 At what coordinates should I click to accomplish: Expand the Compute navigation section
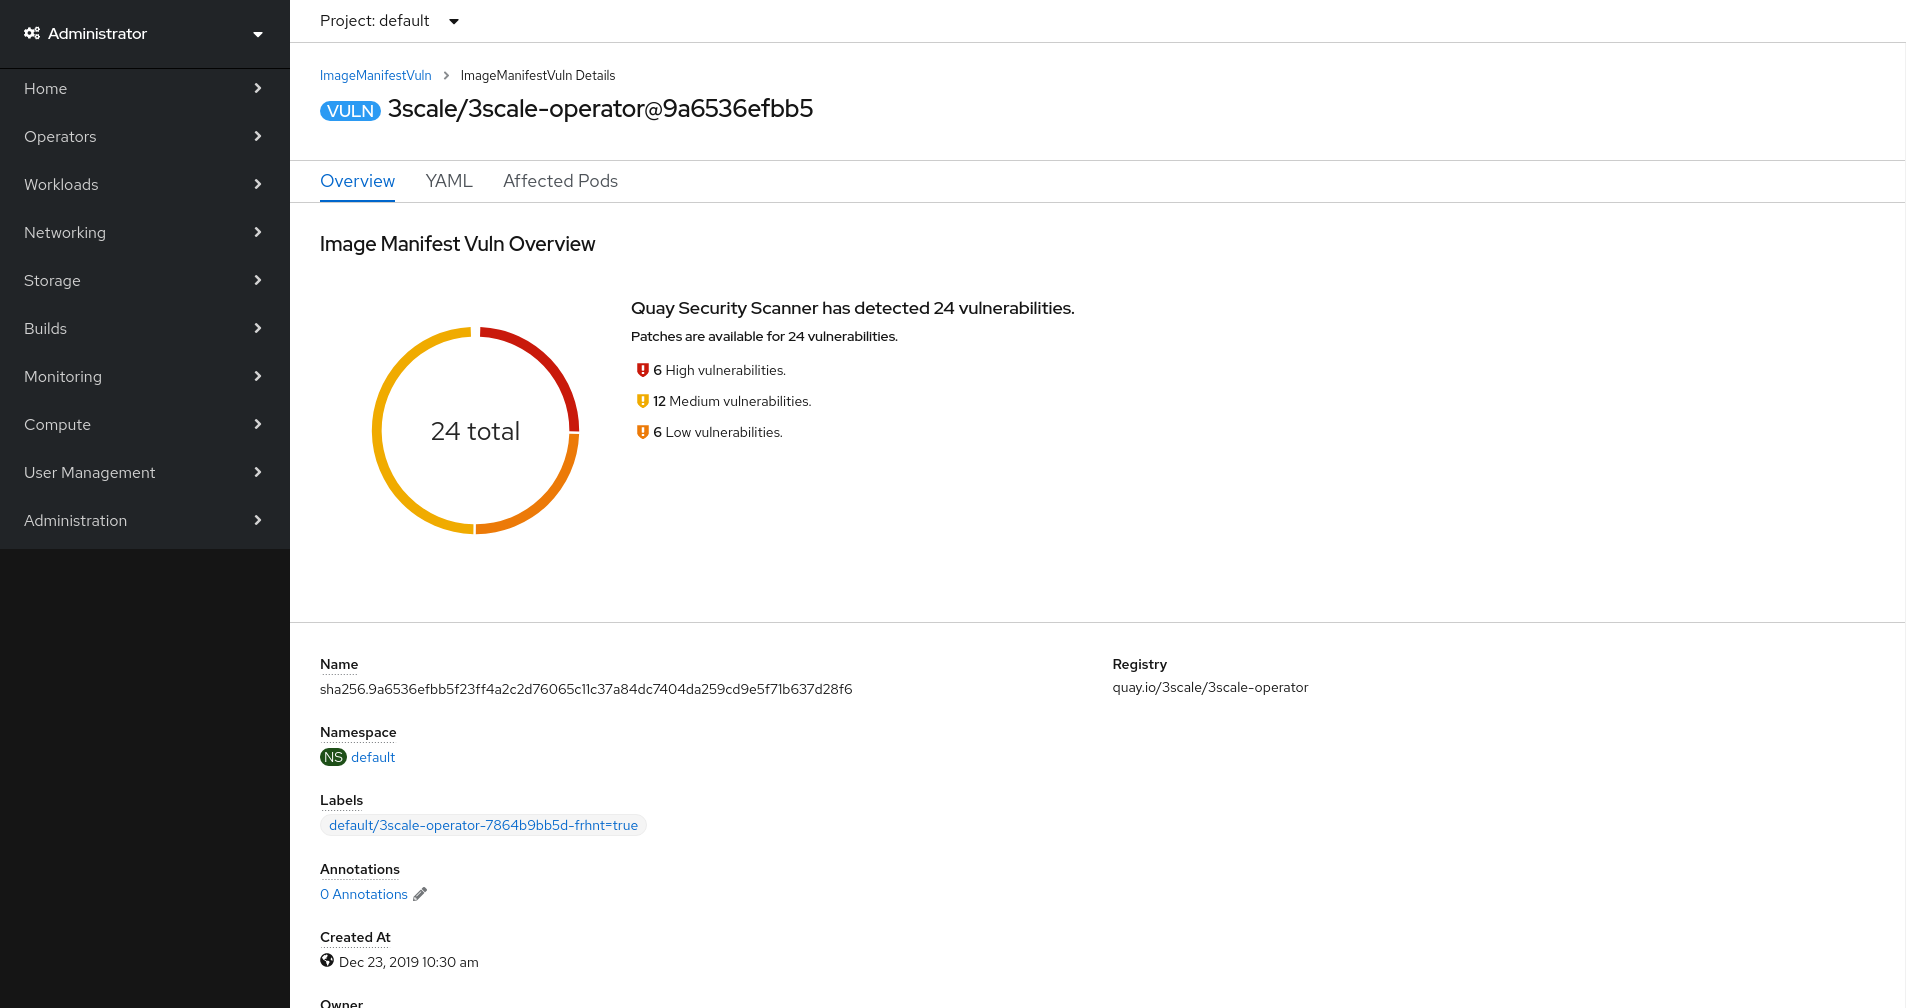(x=145, y=424)
